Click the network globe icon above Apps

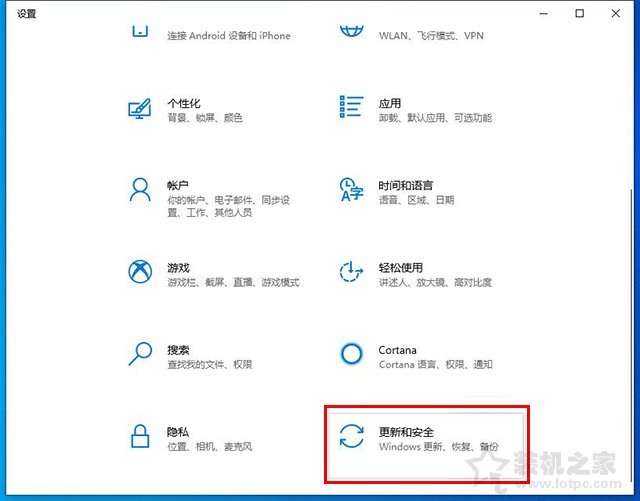351,30
